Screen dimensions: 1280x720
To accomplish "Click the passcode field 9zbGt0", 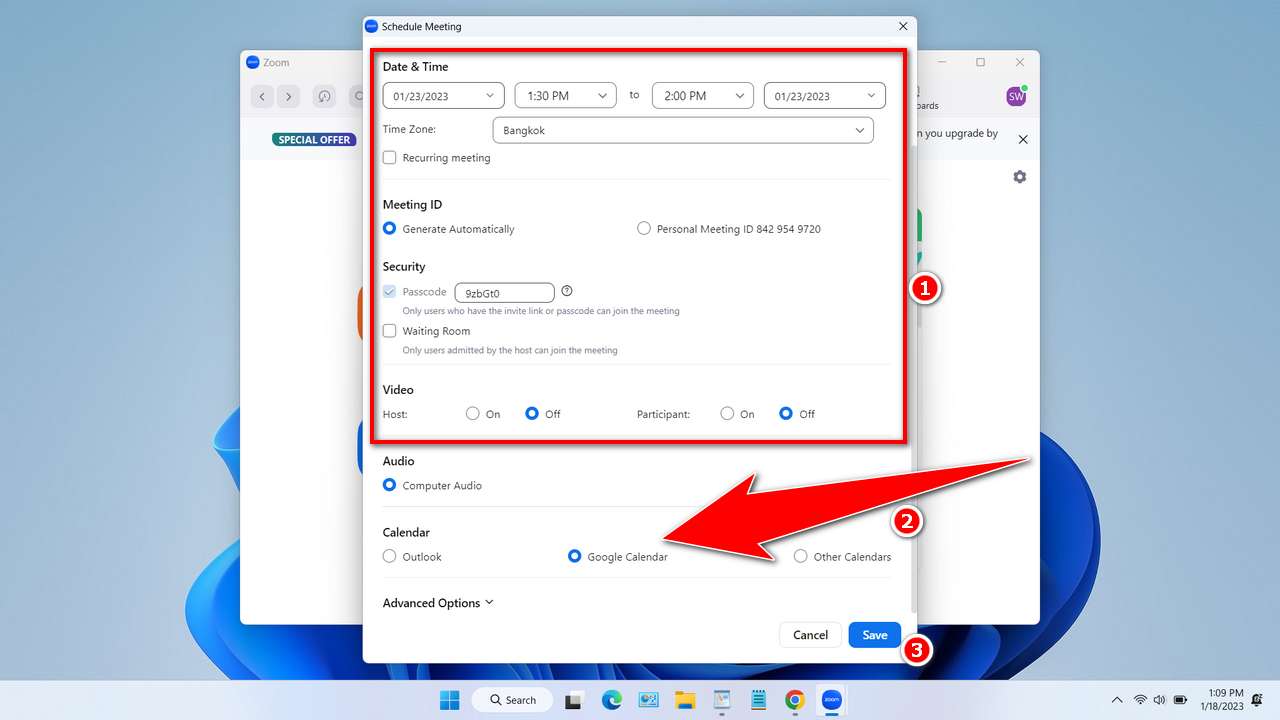I will pos(504,293).
